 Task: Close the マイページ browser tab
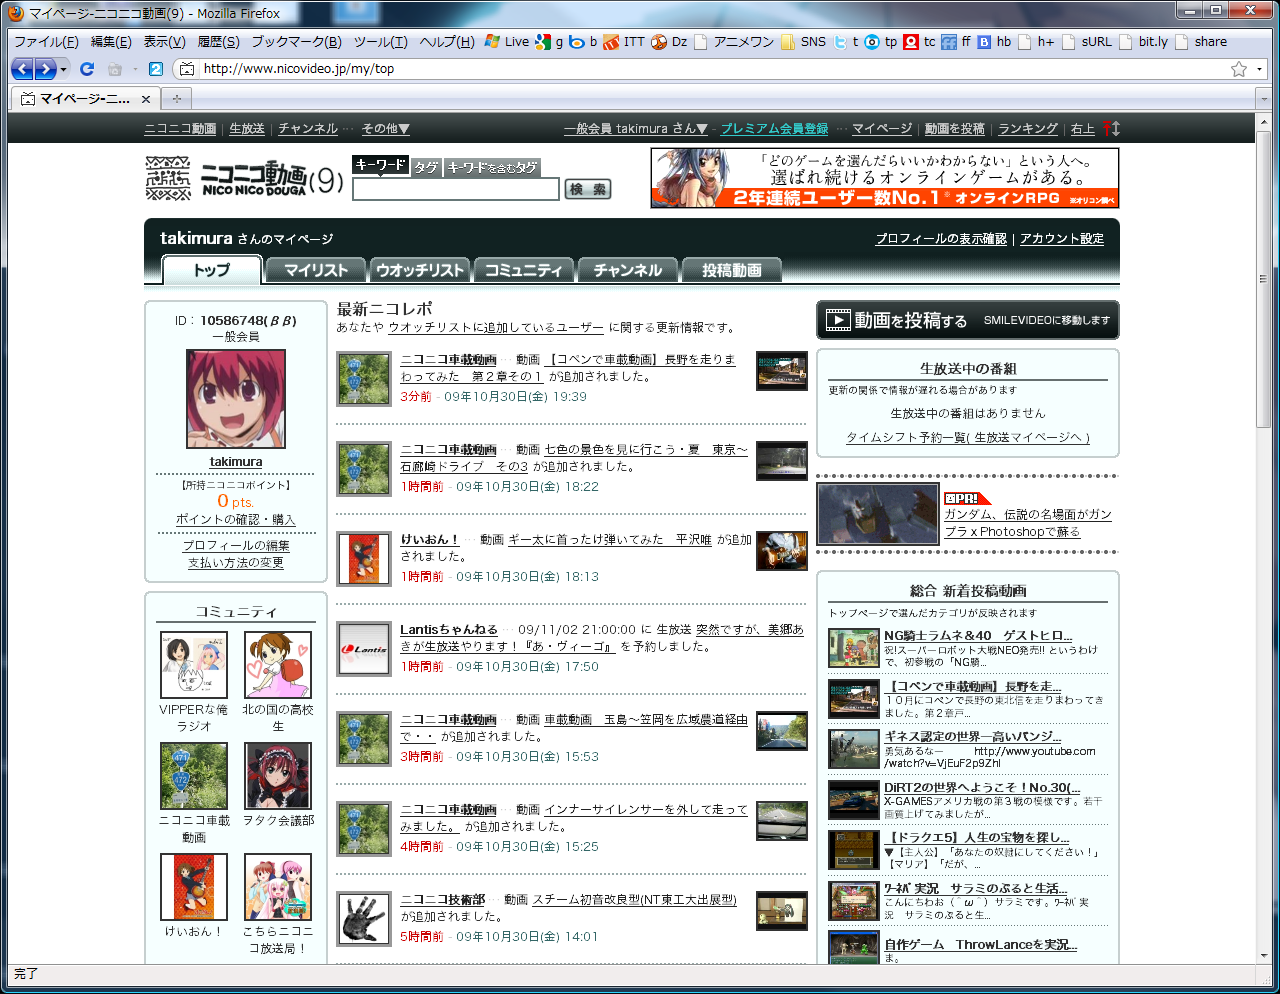[146, 99]
